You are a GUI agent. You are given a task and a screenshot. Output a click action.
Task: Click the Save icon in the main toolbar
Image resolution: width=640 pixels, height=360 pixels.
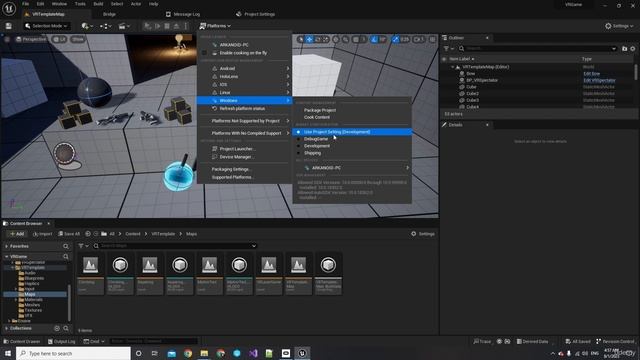click(8, 26)
